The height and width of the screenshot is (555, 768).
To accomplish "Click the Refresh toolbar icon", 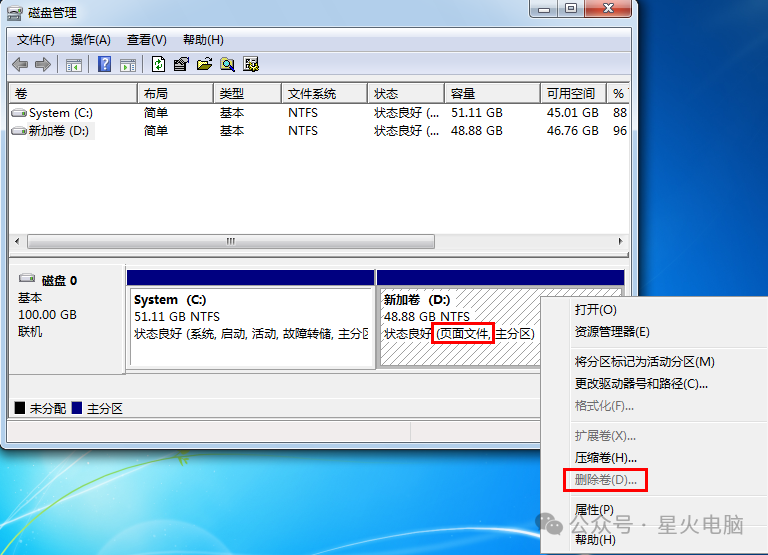I will tap(158, 65).
